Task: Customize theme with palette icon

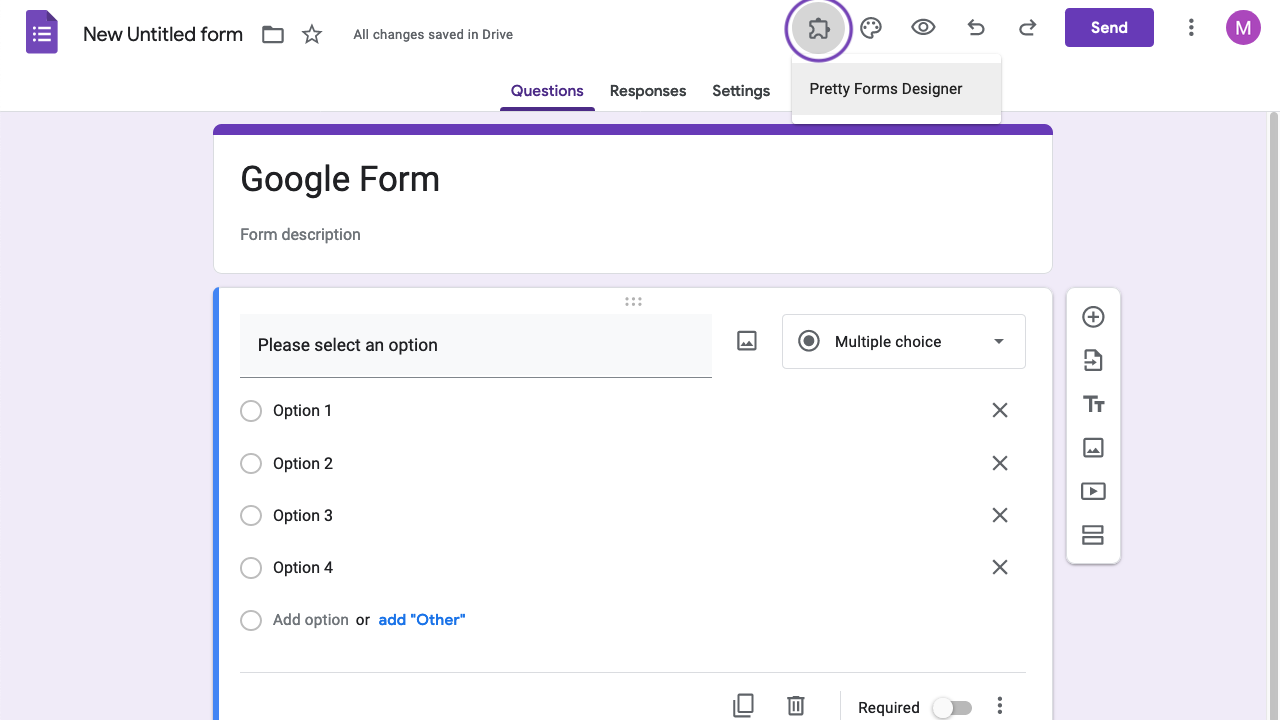Action: tap(871, 28)
